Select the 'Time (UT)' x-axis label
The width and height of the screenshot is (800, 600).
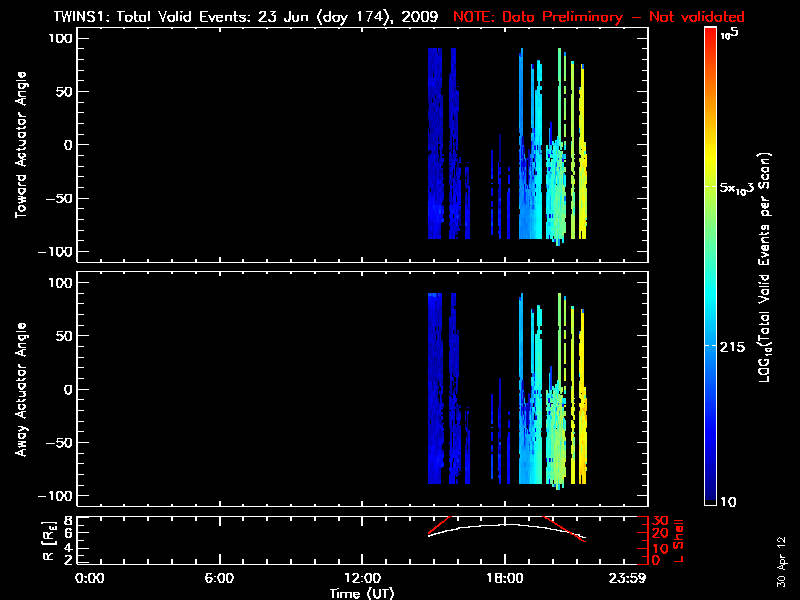(362, 593)
